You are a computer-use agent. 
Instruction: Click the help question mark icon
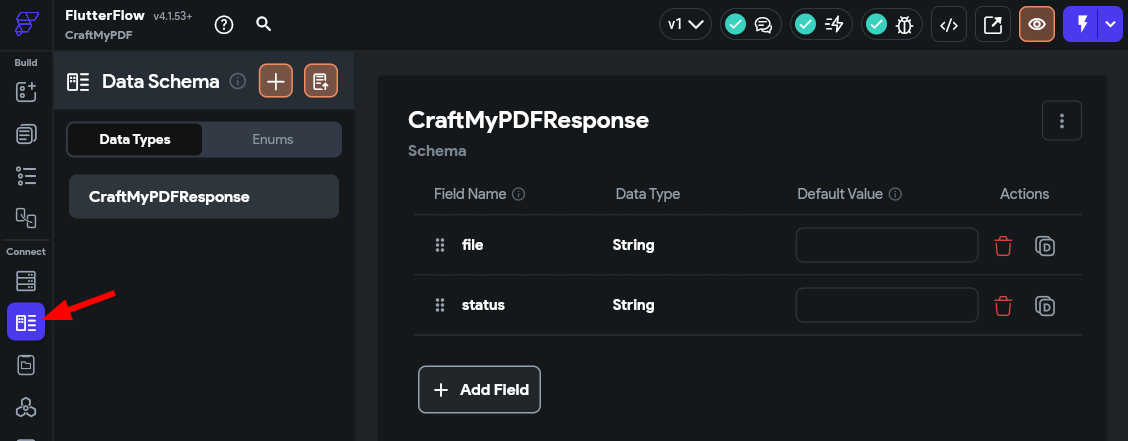coord(224,25)
